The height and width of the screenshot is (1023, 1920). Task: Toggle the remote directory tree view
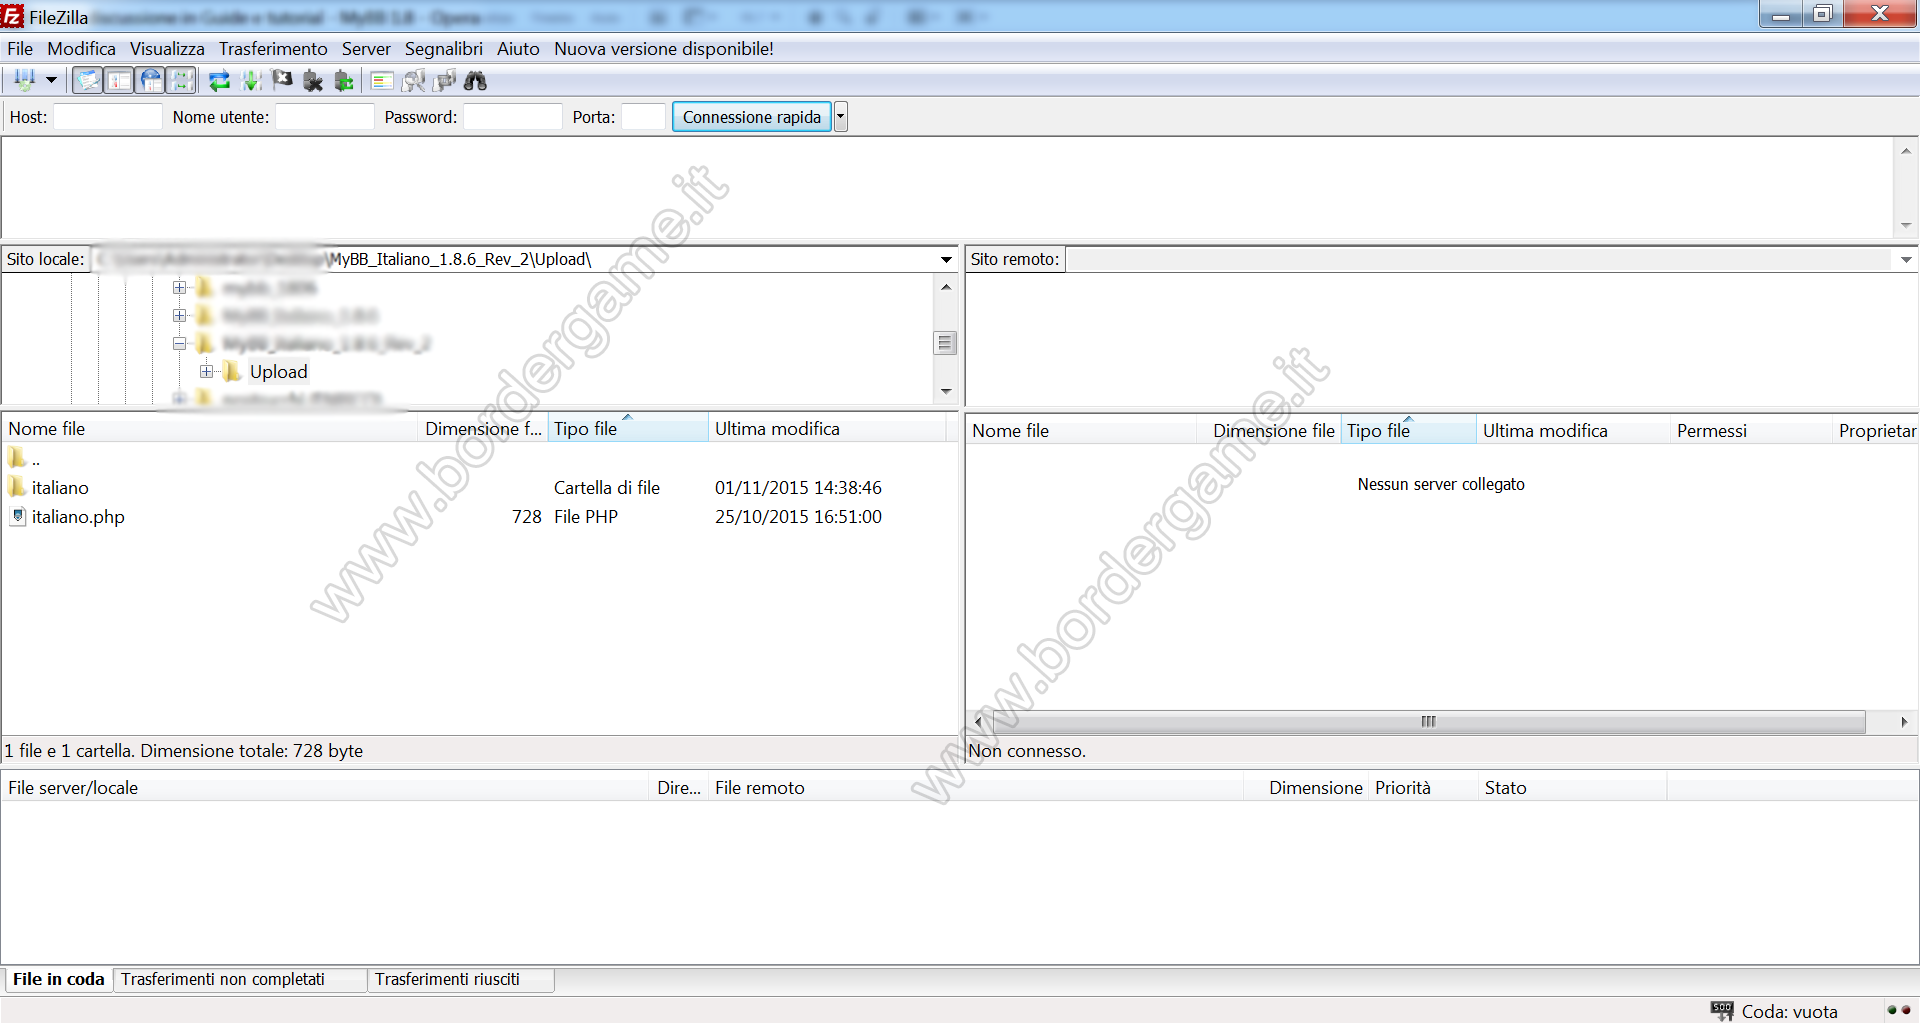[x=150, y=81]
